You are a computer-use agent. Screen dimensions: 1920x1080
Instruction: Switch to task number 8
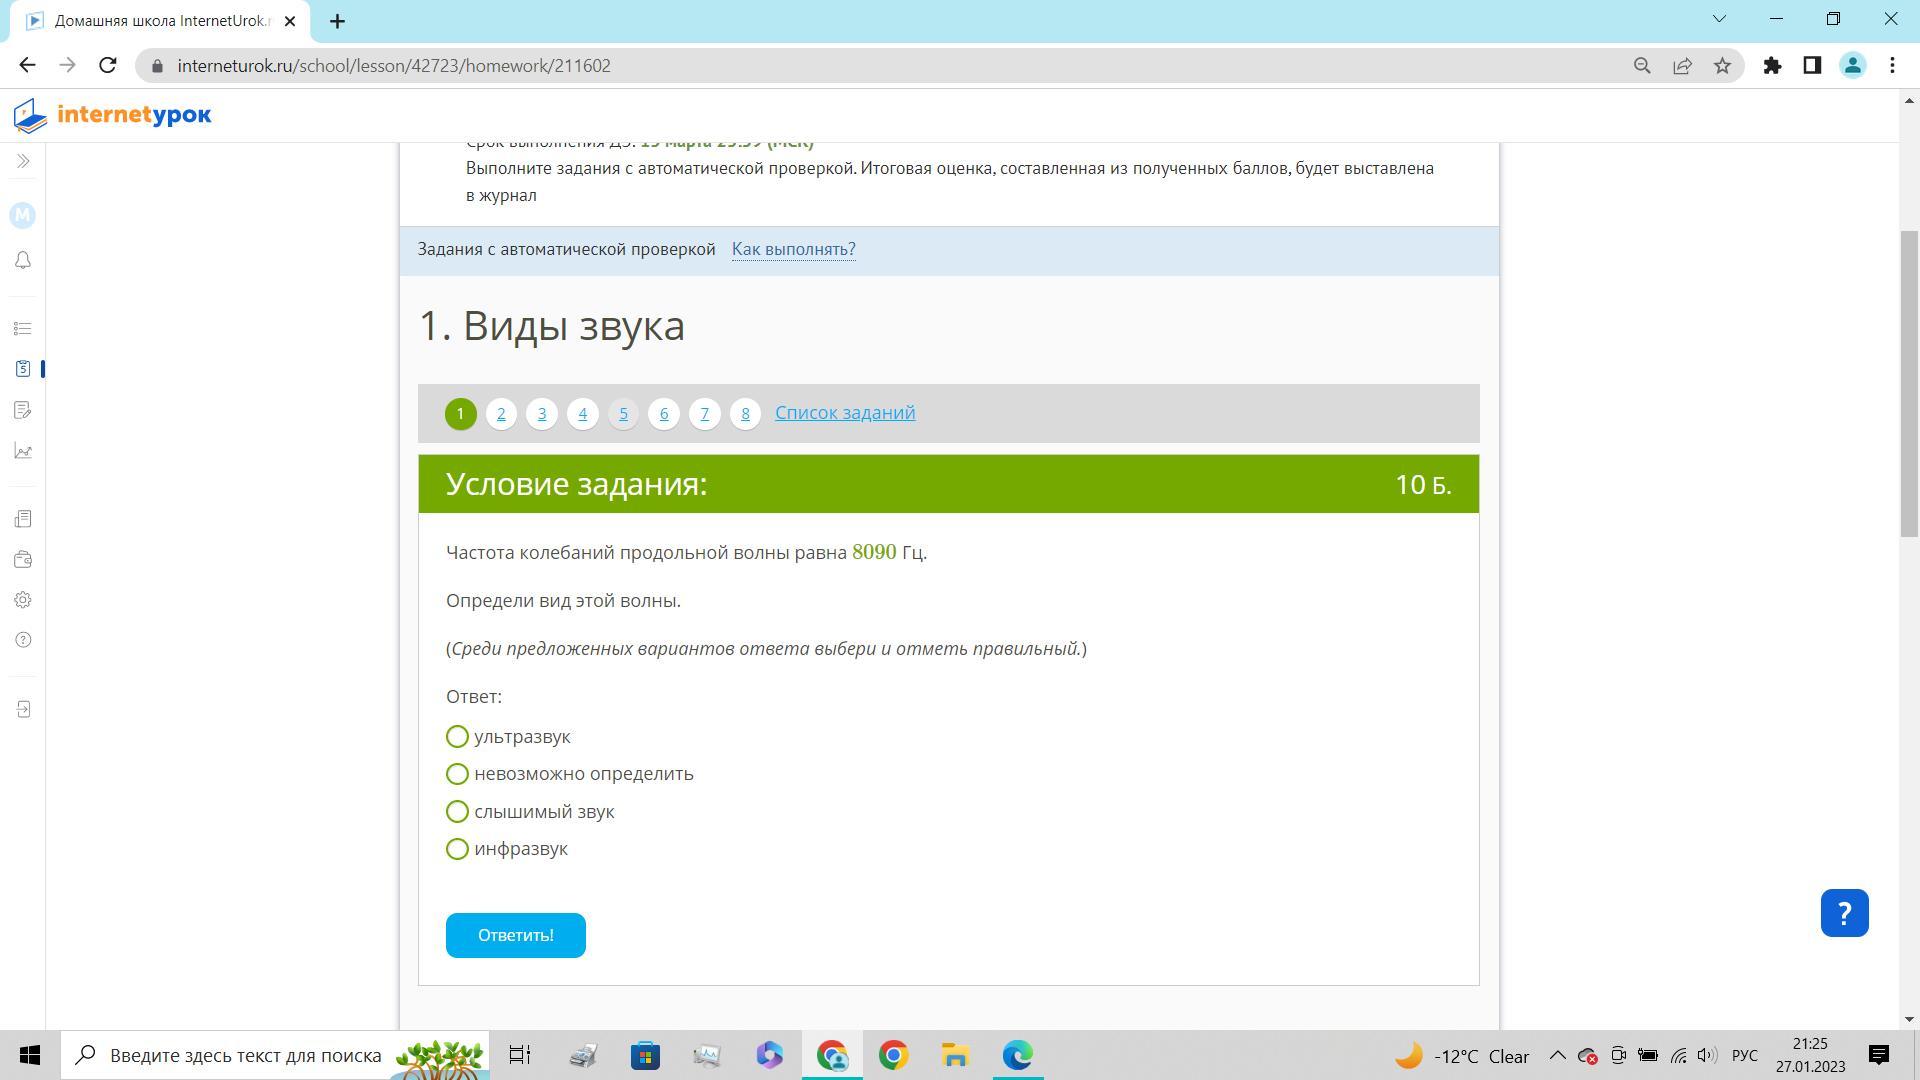click(745, 414)
